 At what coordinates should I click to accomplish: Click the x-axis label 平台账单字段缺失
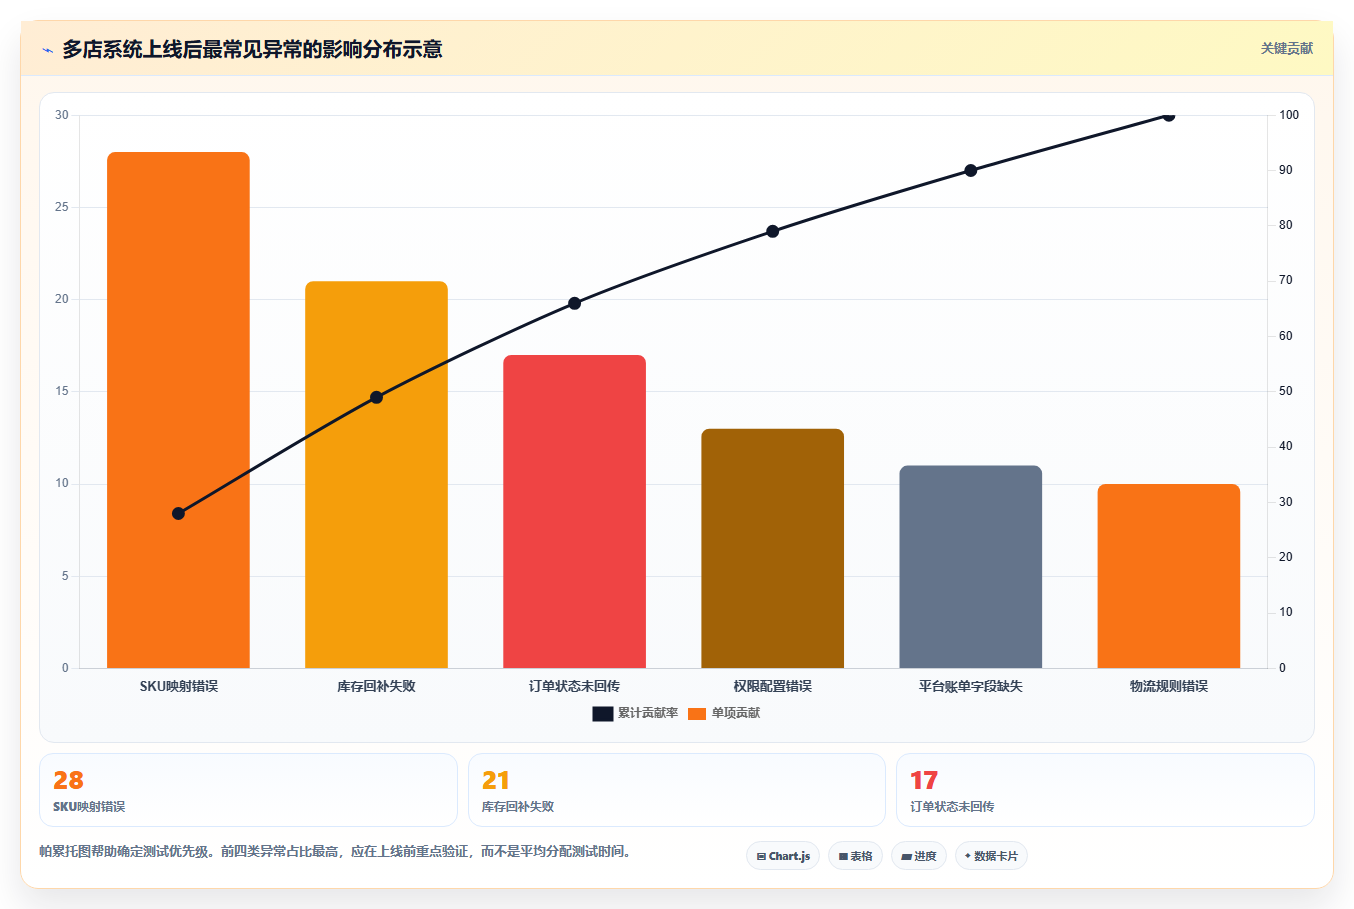click(970, 686)
